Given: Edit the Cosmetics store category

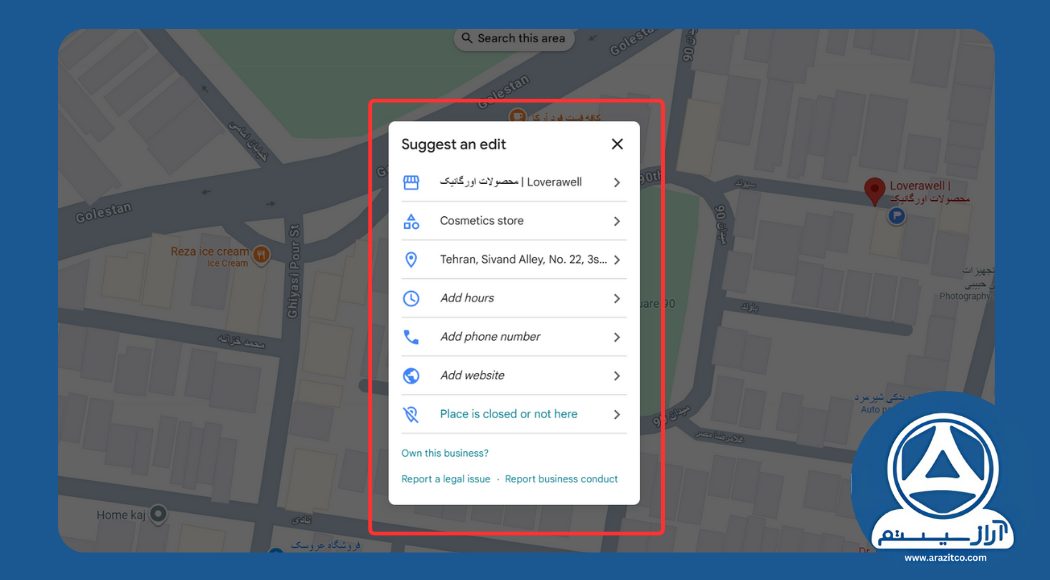Looking at the screenshot, I should (x=514, y=221).
